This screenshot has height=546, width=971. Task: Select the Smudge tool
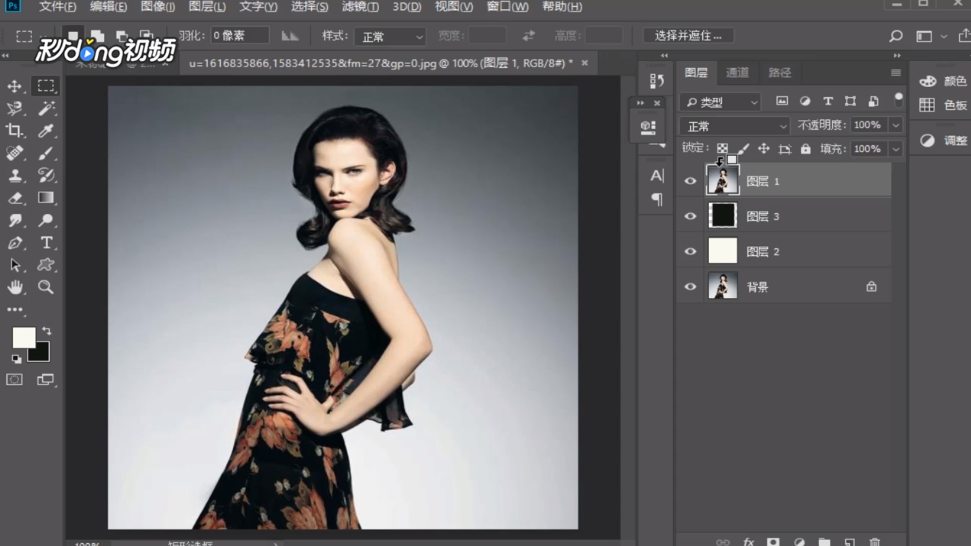[14, 220]
